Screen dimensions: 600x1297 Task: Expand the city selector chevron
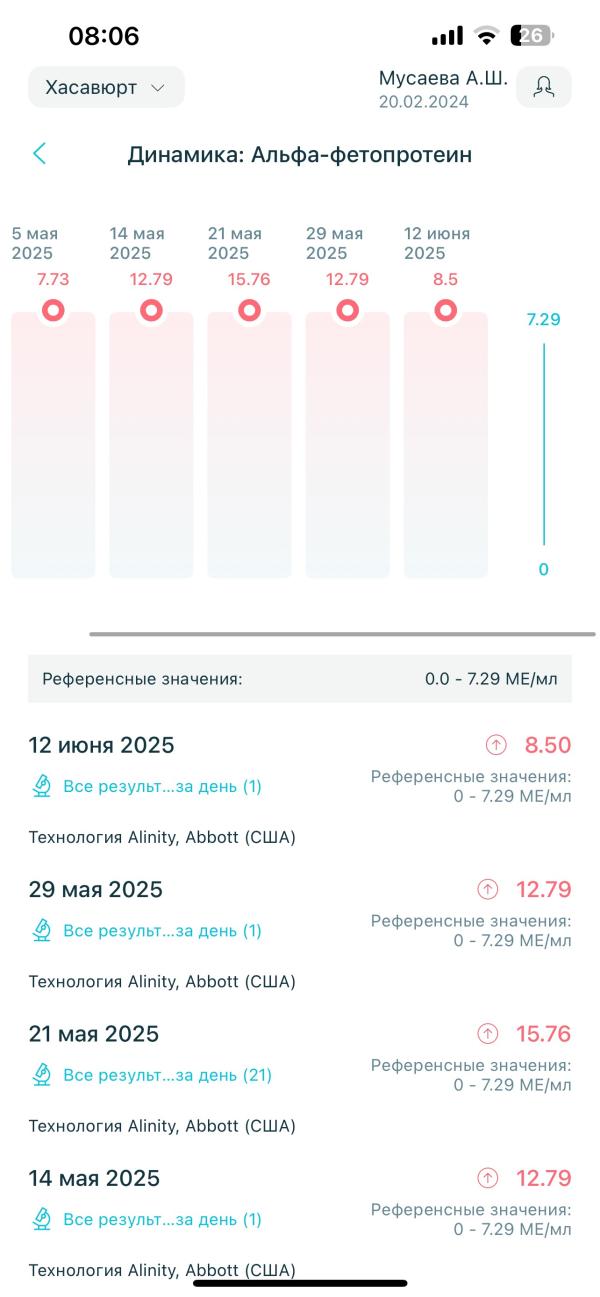tap(157, 87)
